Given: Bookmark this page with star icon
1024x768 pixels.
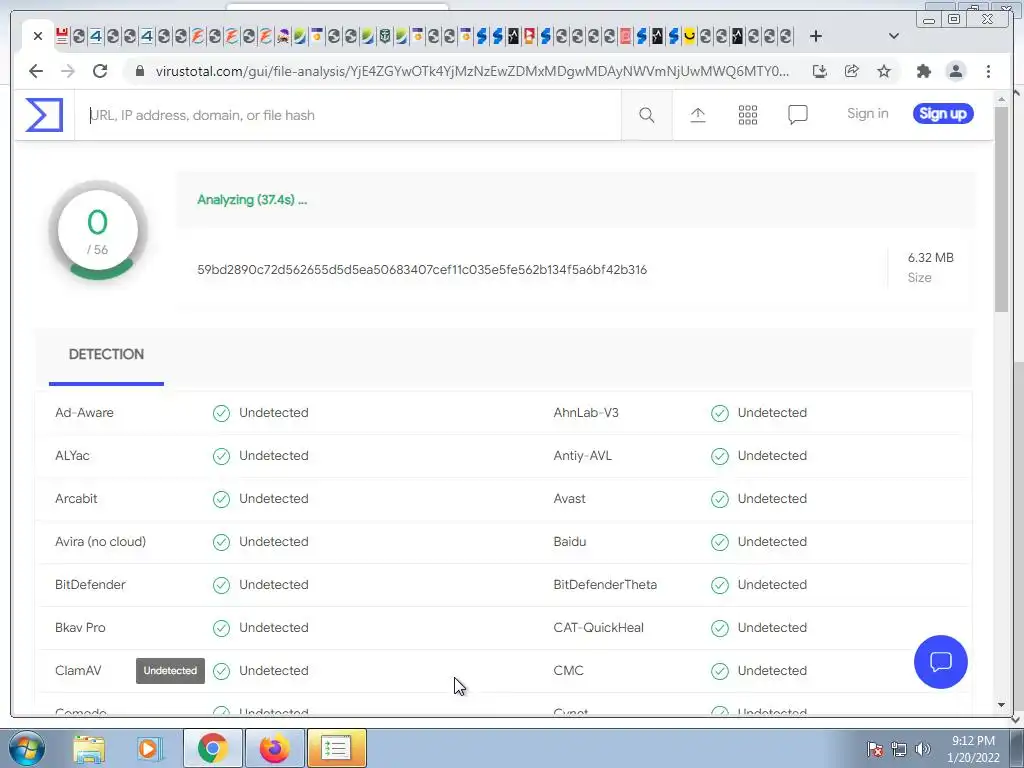Looking at the screenshot, I should pos(884,71).
